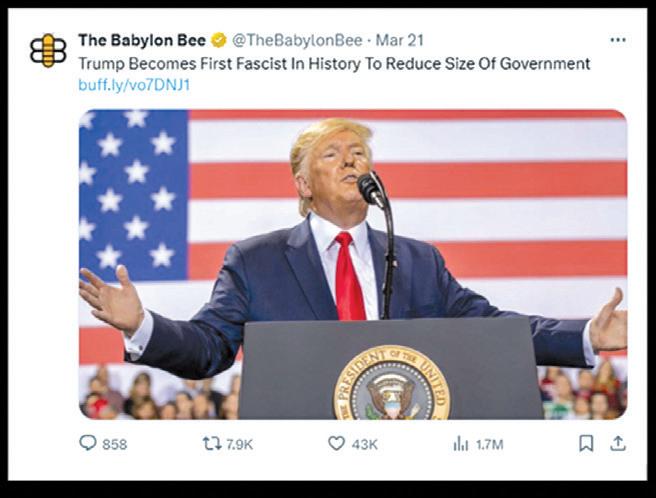Click the tweet headline text about Trump
This screenshot has width=656, height=498.
pyautogui.click(x=334, y=64)
